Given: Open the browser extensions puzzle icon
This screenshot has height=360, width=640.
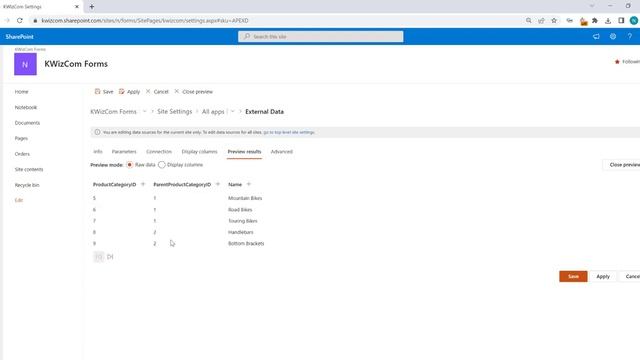Looking at the screenshot, I should click(x=595, y=20).
